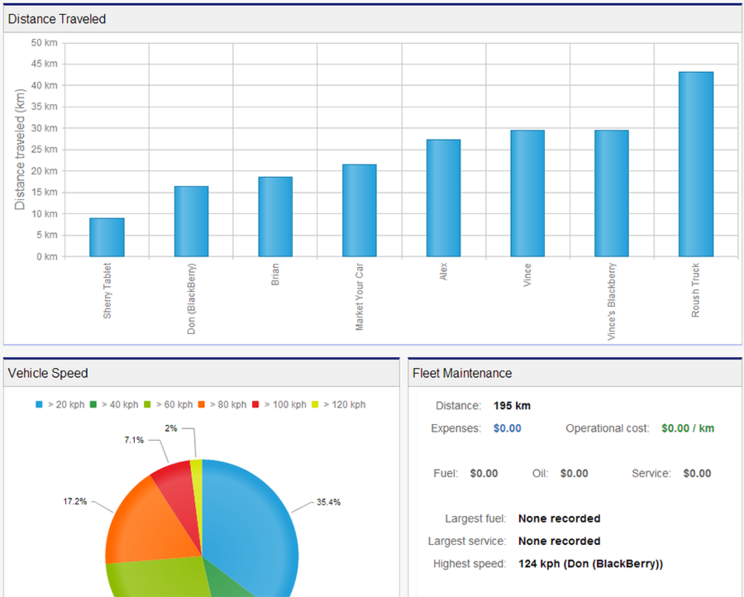Click the Vehicle Speed panel header
Image resolution: width=744 pixels, height=597 pixels.
[x=202, y=373]
